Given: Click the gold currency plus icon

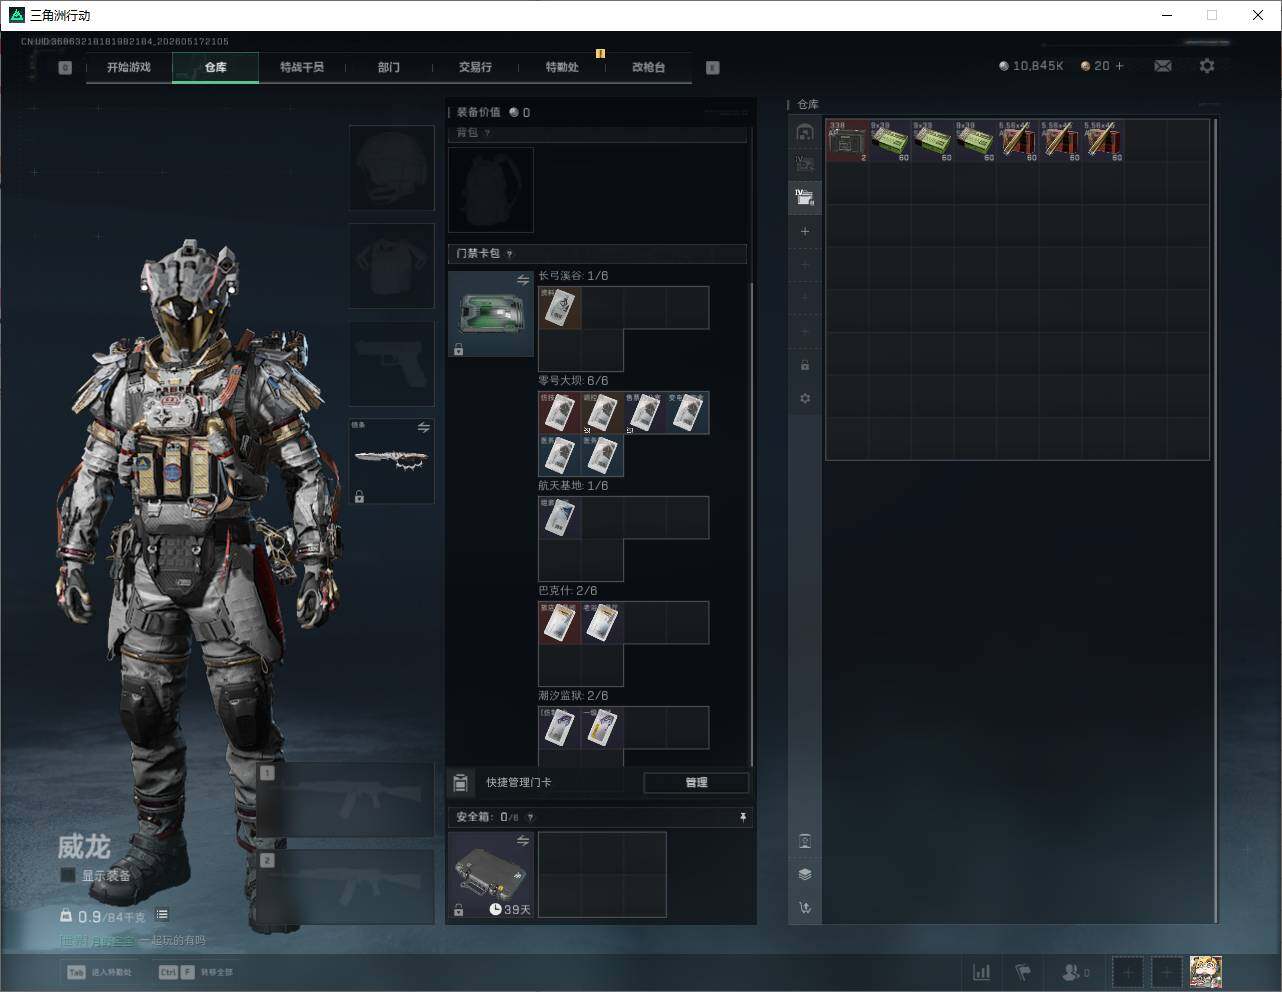Looking at the screenshot, I should click(1119, 66).
